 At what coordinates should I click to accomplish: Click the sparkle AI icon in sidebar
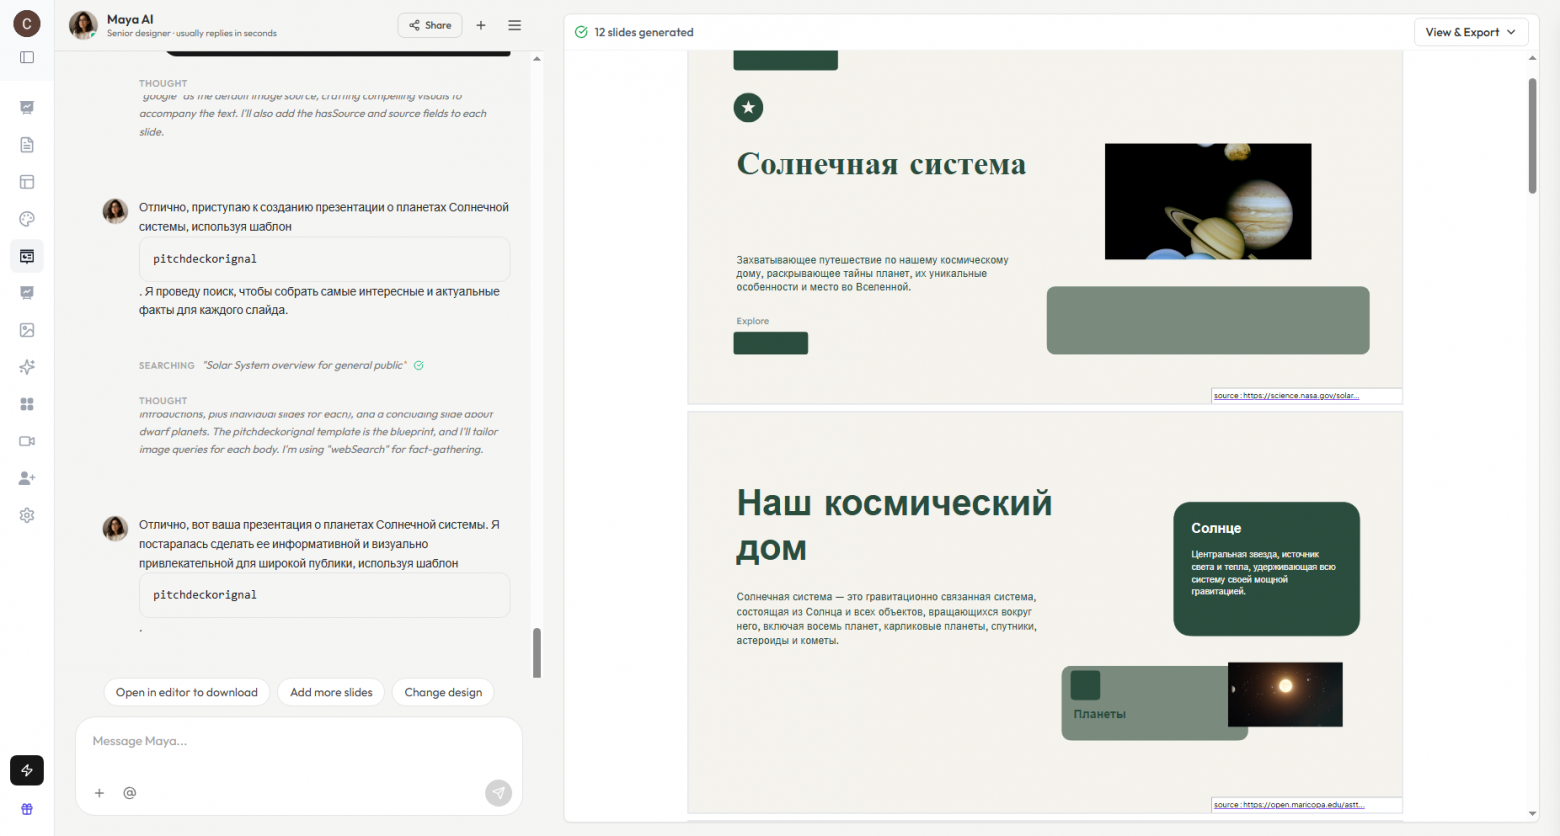pyautogui.click(x=27, y=367)
